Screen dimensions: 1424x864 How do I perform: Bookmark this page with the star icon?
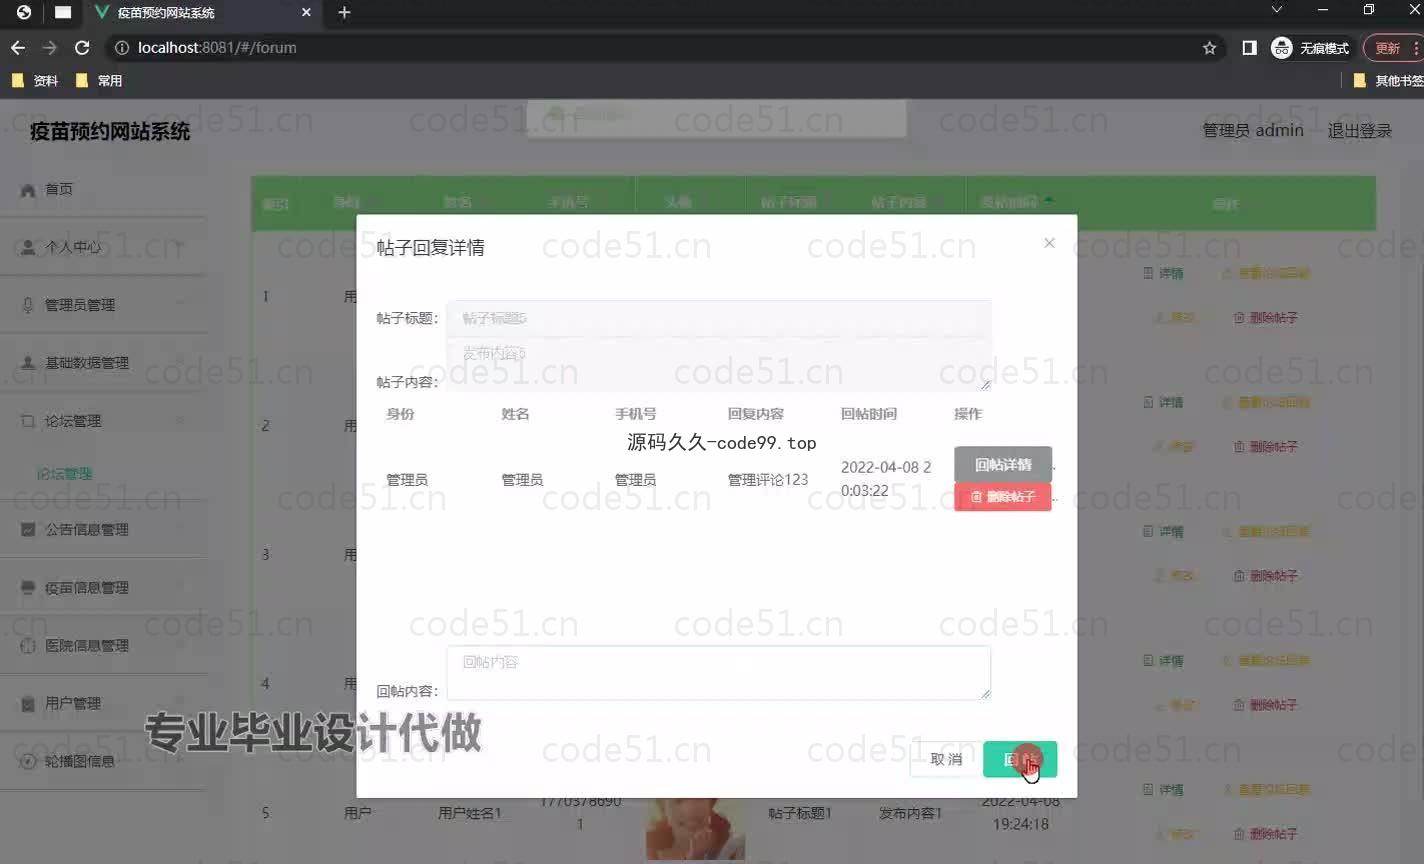1209,48
